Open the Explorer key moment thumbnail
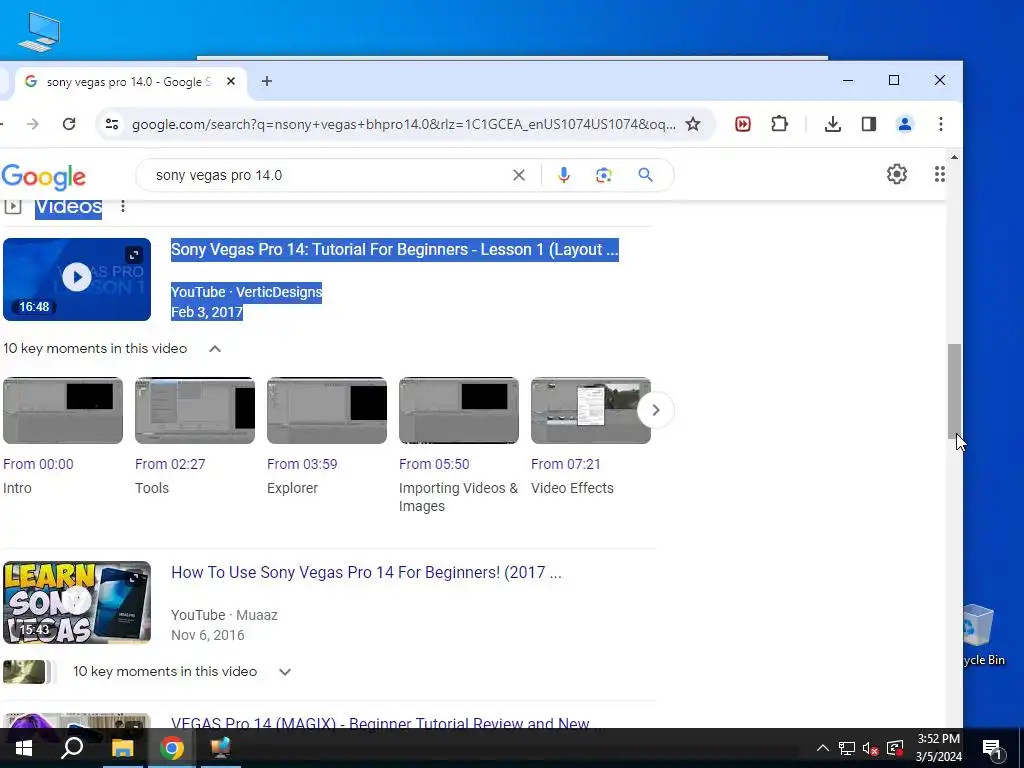1024x768 pixels. pos(327,410)
